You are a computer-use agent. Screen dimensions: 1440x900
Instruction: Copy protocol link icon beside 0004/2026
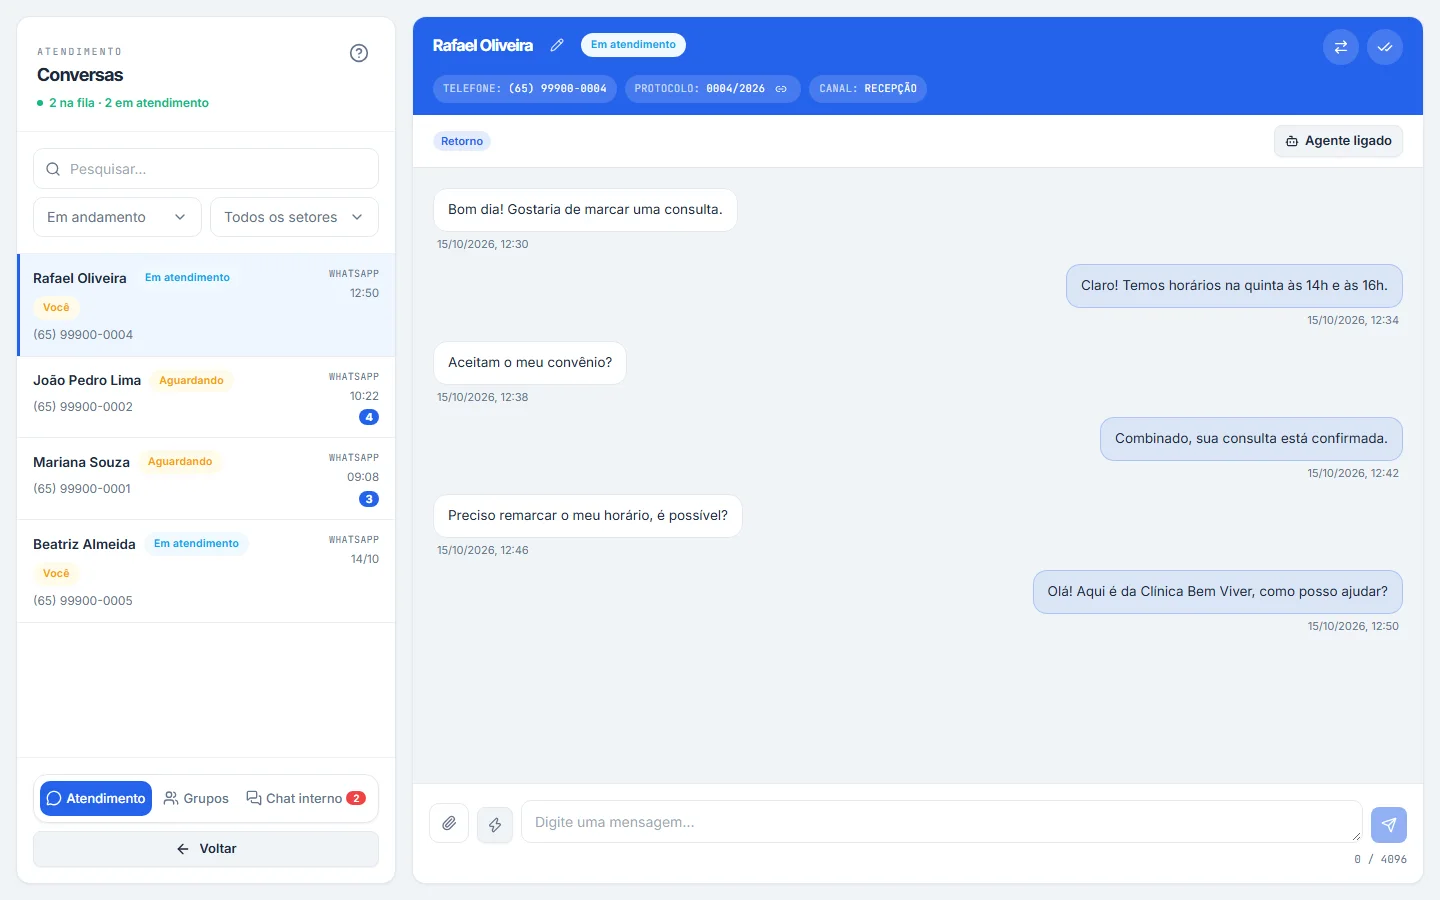tap(781, 89)
